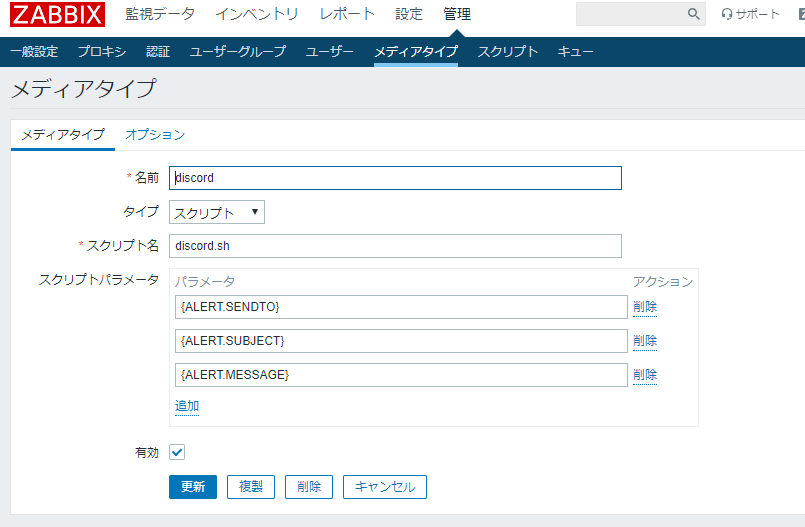Switch to the オプション tab
The width and height of the screenshot is (805, 527).
(155, 135)
